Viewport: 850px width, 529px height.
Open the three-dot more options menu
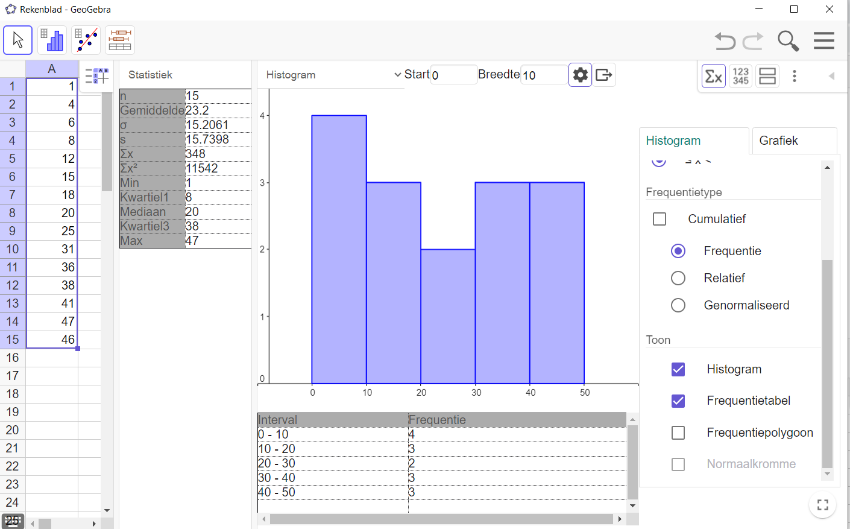(x=795, y=76)
